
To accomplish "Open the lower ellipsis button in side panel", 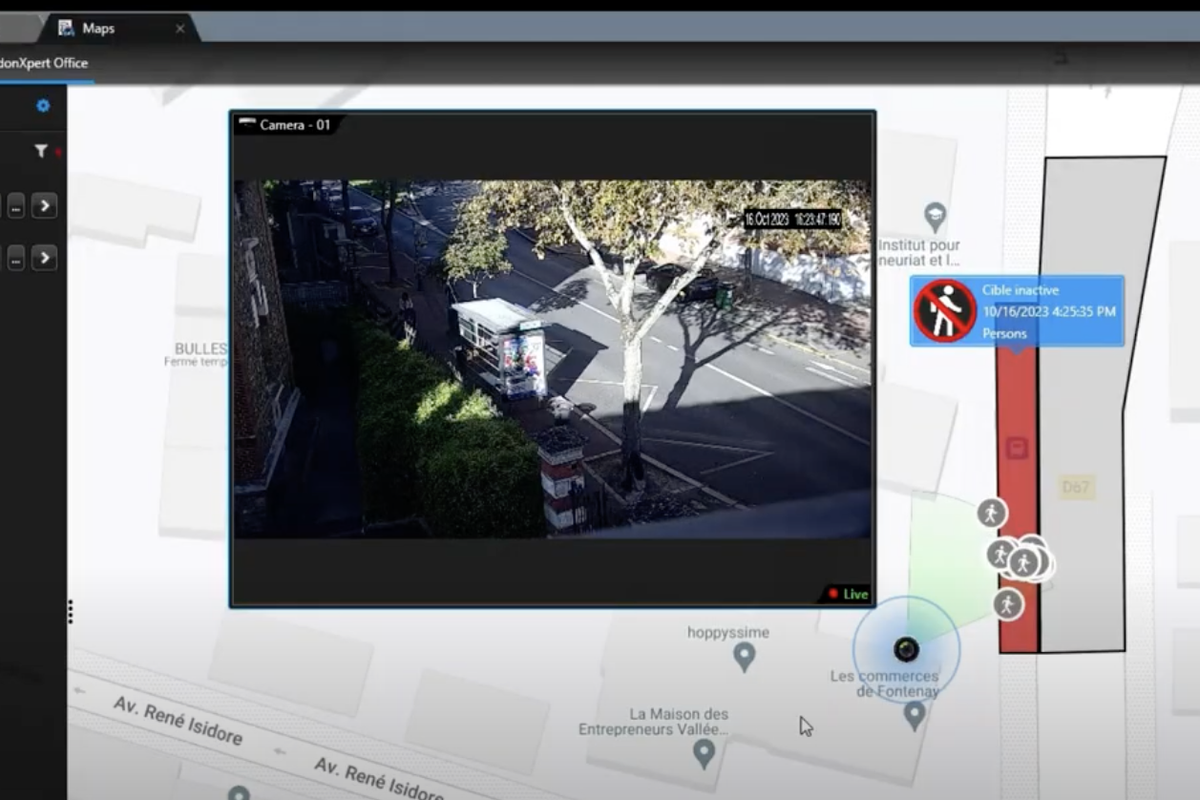I will click(x=17, y=258).
